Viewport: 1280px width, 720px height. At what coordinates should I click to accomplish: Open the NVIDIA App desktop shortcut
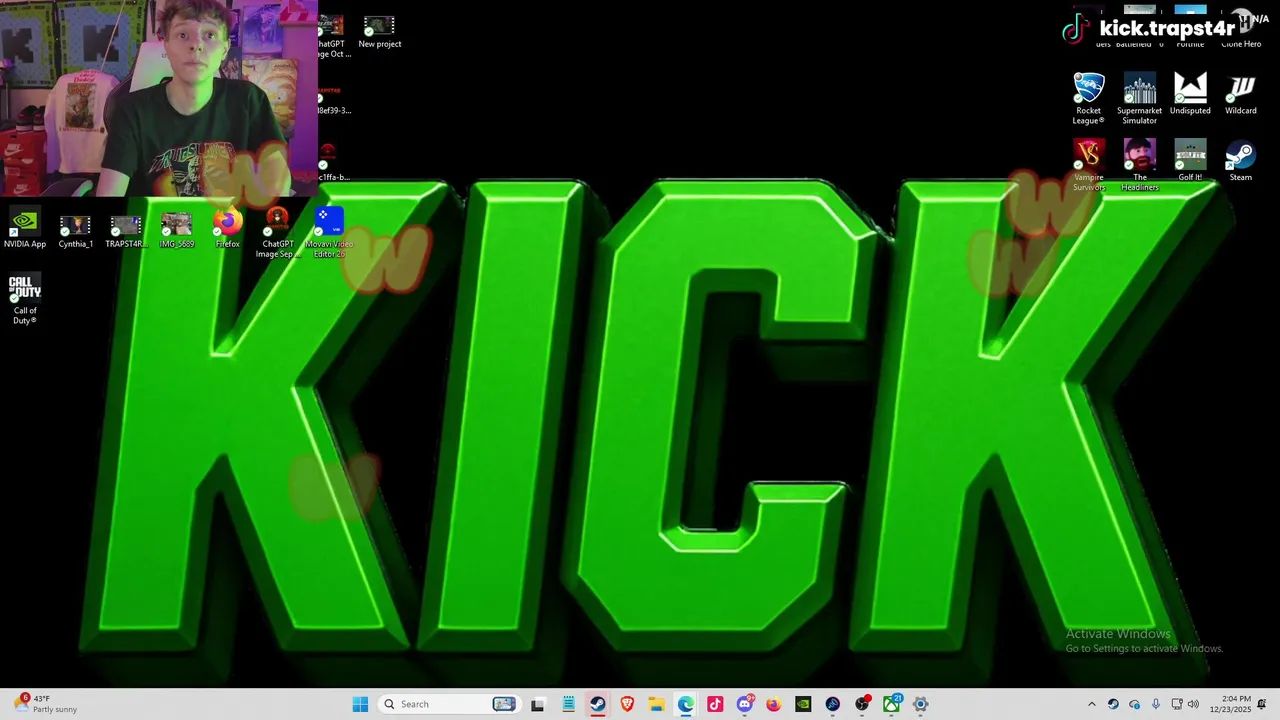coord(25,228)
